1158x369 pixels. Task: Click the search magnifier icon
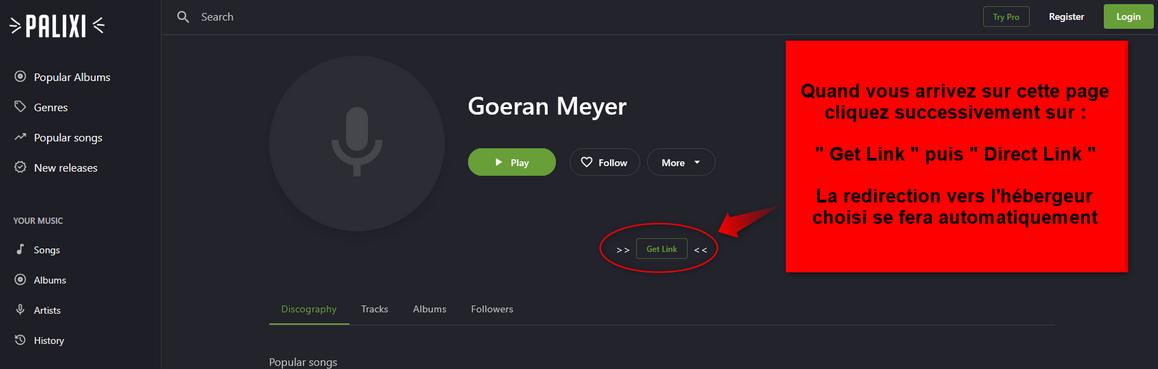point(184,16)
